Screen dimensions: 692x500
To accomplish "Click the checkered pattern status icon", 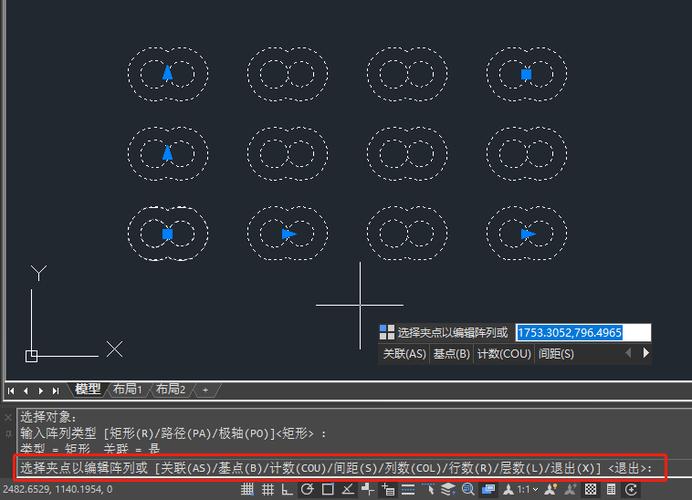I will tap(591, 490).
